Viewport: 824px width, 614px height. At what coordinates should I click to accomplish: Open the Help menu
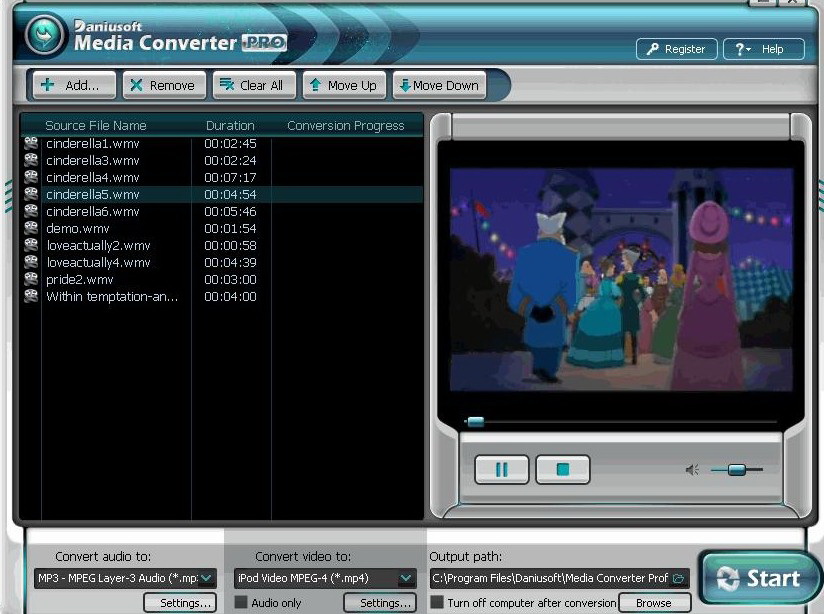point(764,49)
